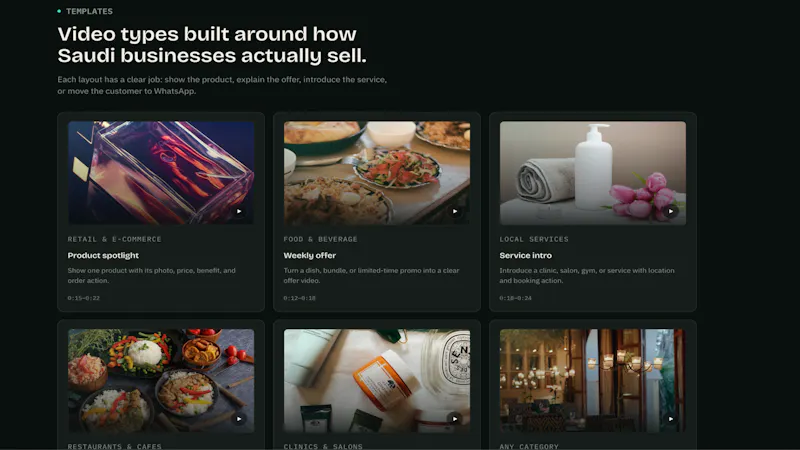Viewport: 800px width, 450px height.
Task: Play the Service intro video preview
Action: pos(670,211)
